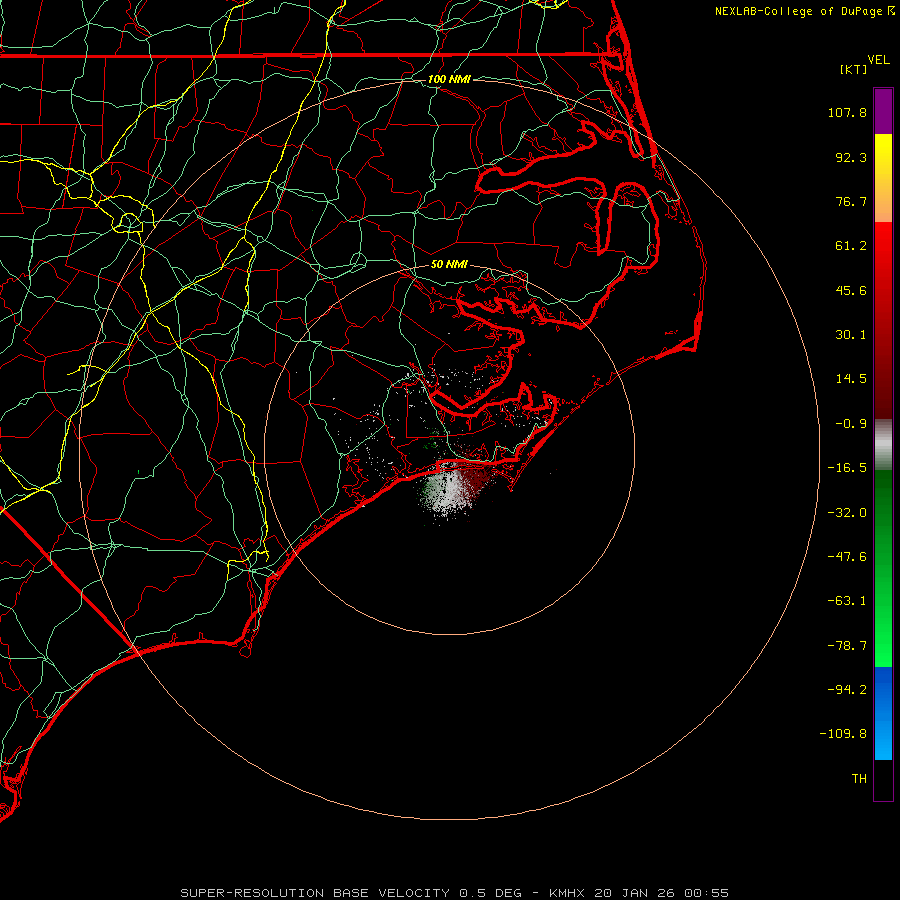Click the -94.2 velocity scale value

pyautogui.click(x=847, y=689)
